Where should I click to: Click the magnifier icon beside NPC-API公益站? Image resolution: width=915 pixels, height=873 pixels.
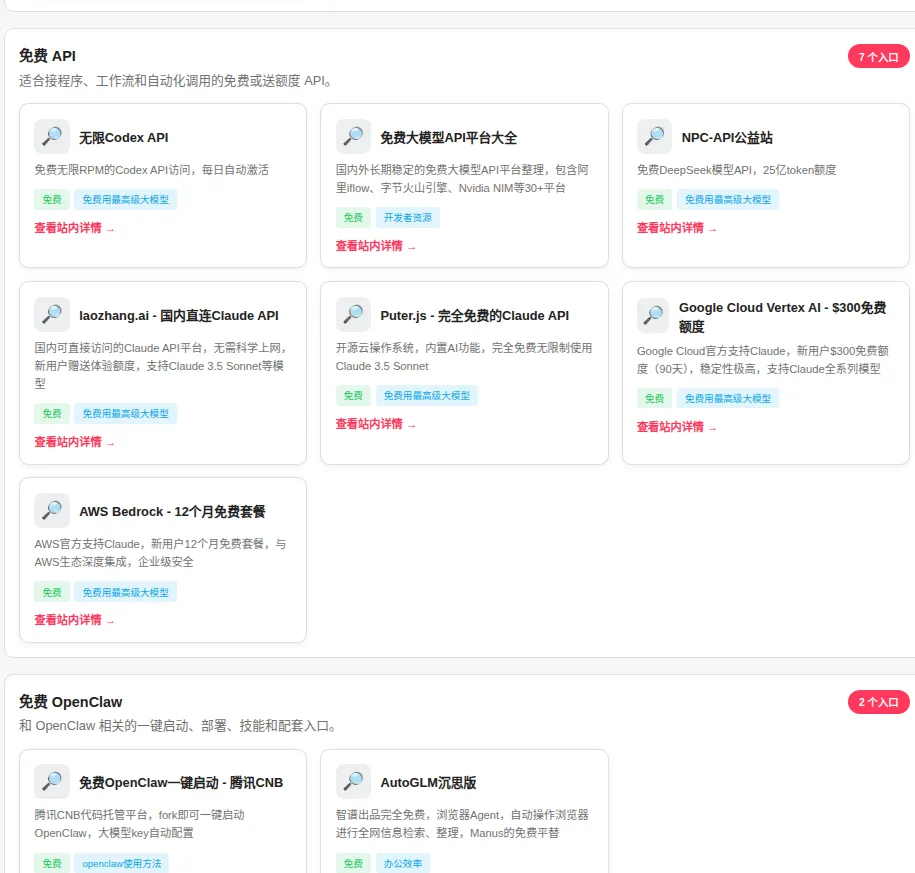654,137
